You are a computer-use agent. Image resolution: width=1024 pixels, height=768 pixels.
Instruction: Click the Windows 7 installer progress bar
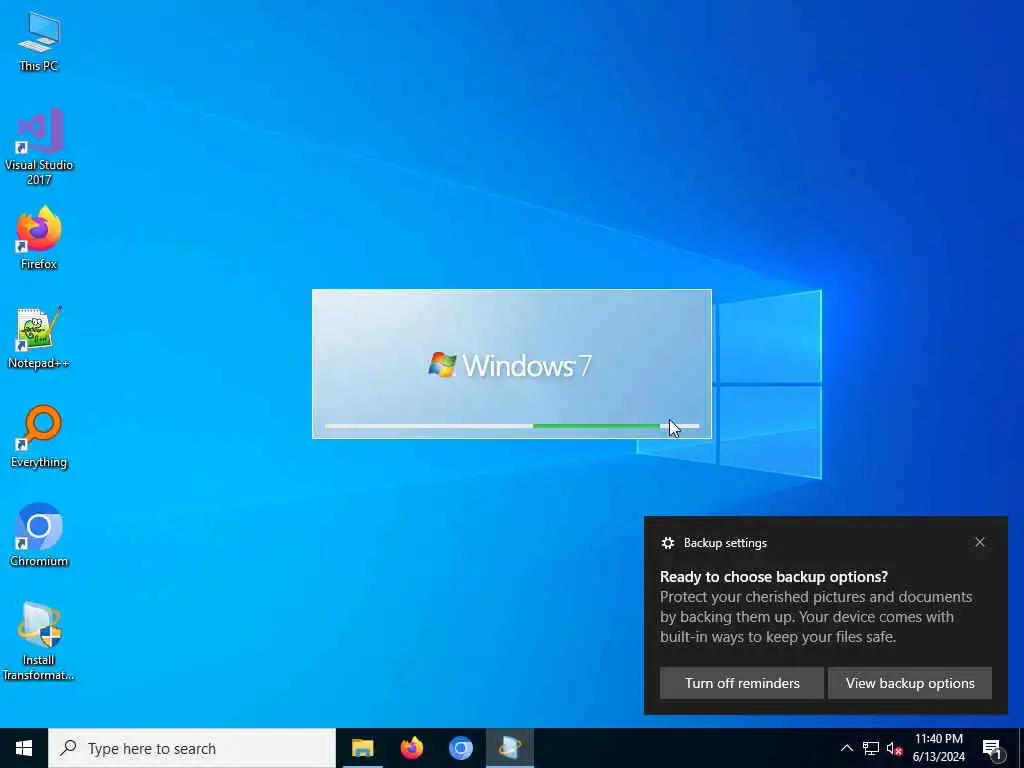point(512,426)
